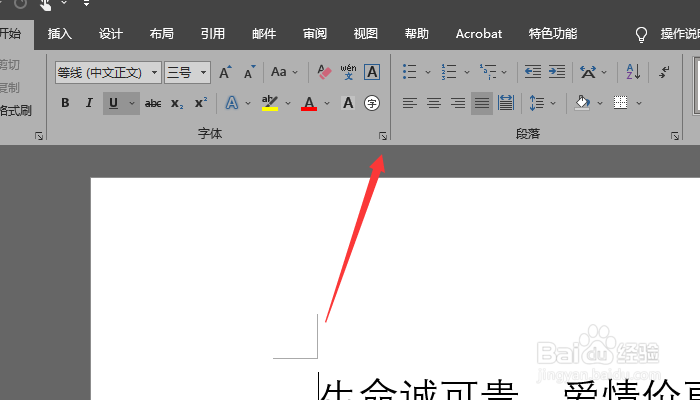Click the lightbulb Tell Me icon
The image size is (700, 400).
coord(641,34)
